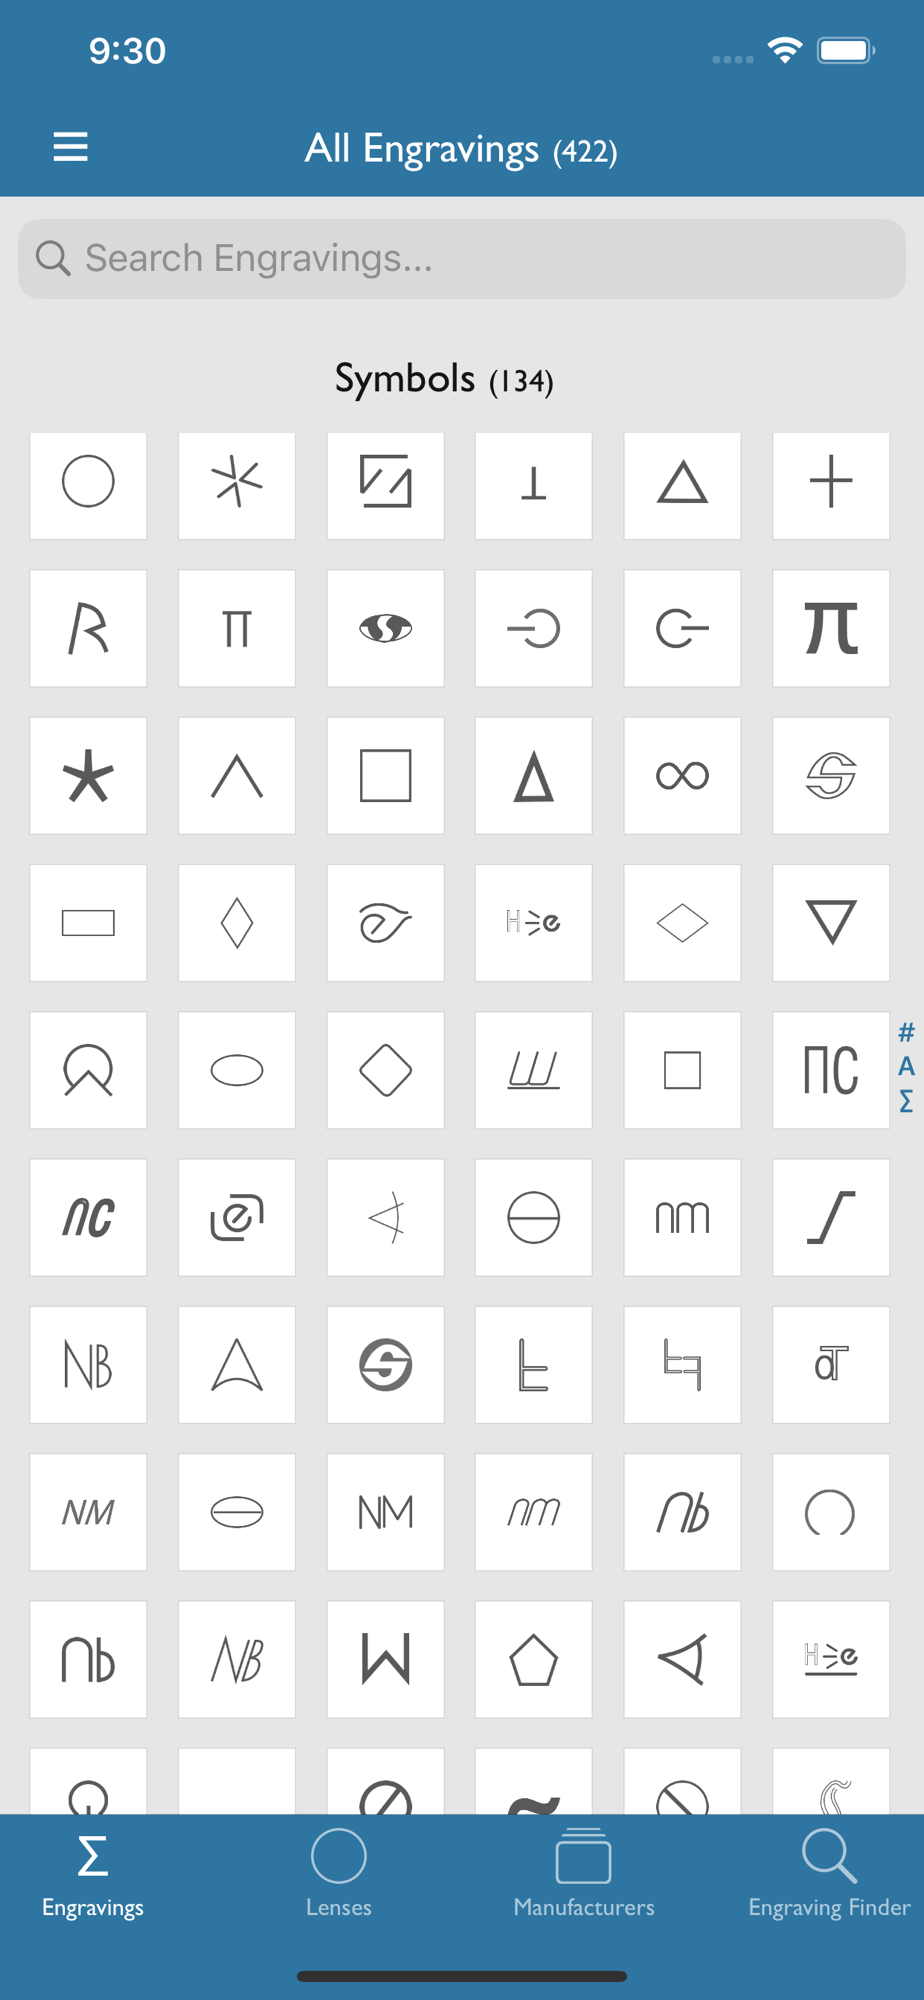The width and height of the screenshot is (924, 2000).
Task: Jump to Σ section in side index
Action: [906, 1101]
